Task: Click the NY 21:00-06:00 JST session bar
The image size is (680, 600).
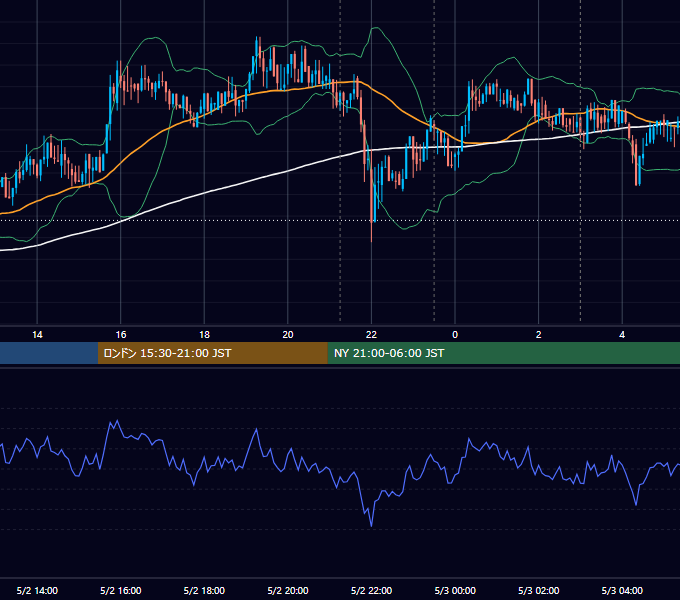Action: (x=503, y=353)
